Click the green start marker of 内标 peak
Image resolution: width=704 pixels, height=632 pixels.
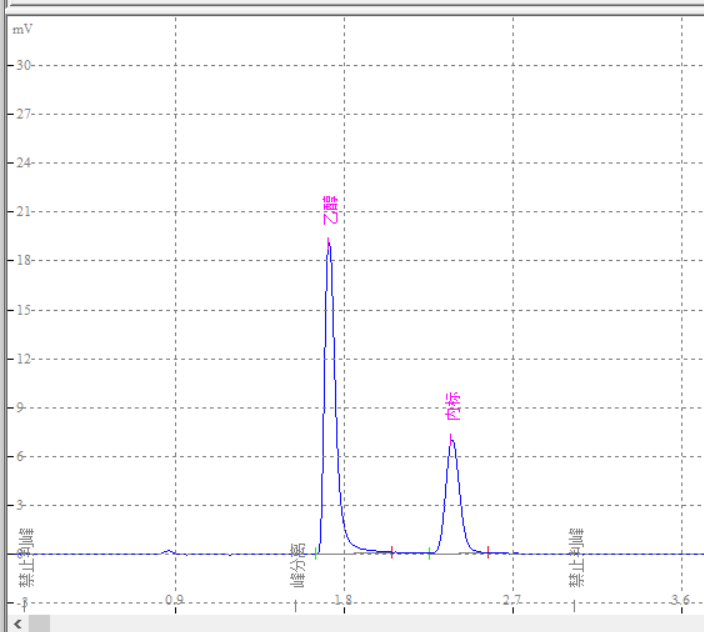430,552
